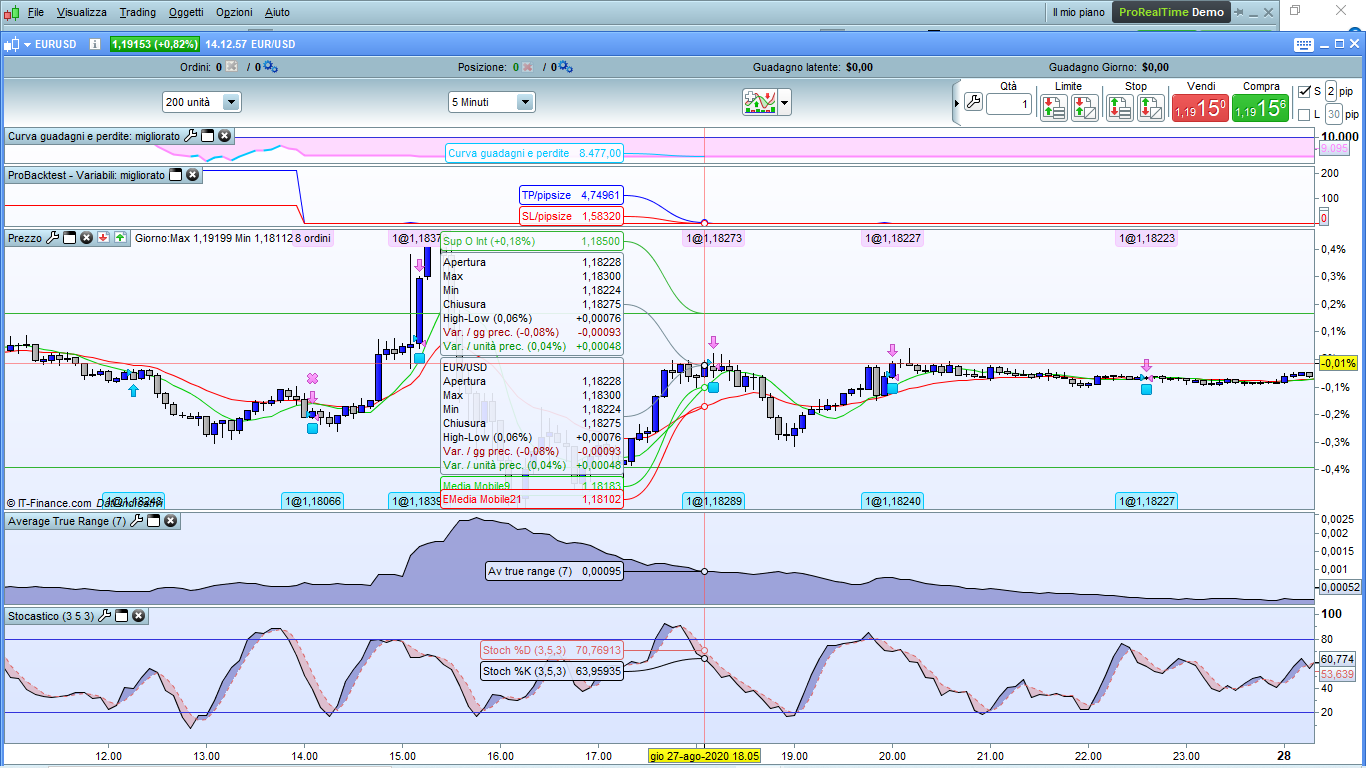Click the Guadagno Giorno $0,00 value
Screen dimensions: 1366x768
tap(1155, 67)
